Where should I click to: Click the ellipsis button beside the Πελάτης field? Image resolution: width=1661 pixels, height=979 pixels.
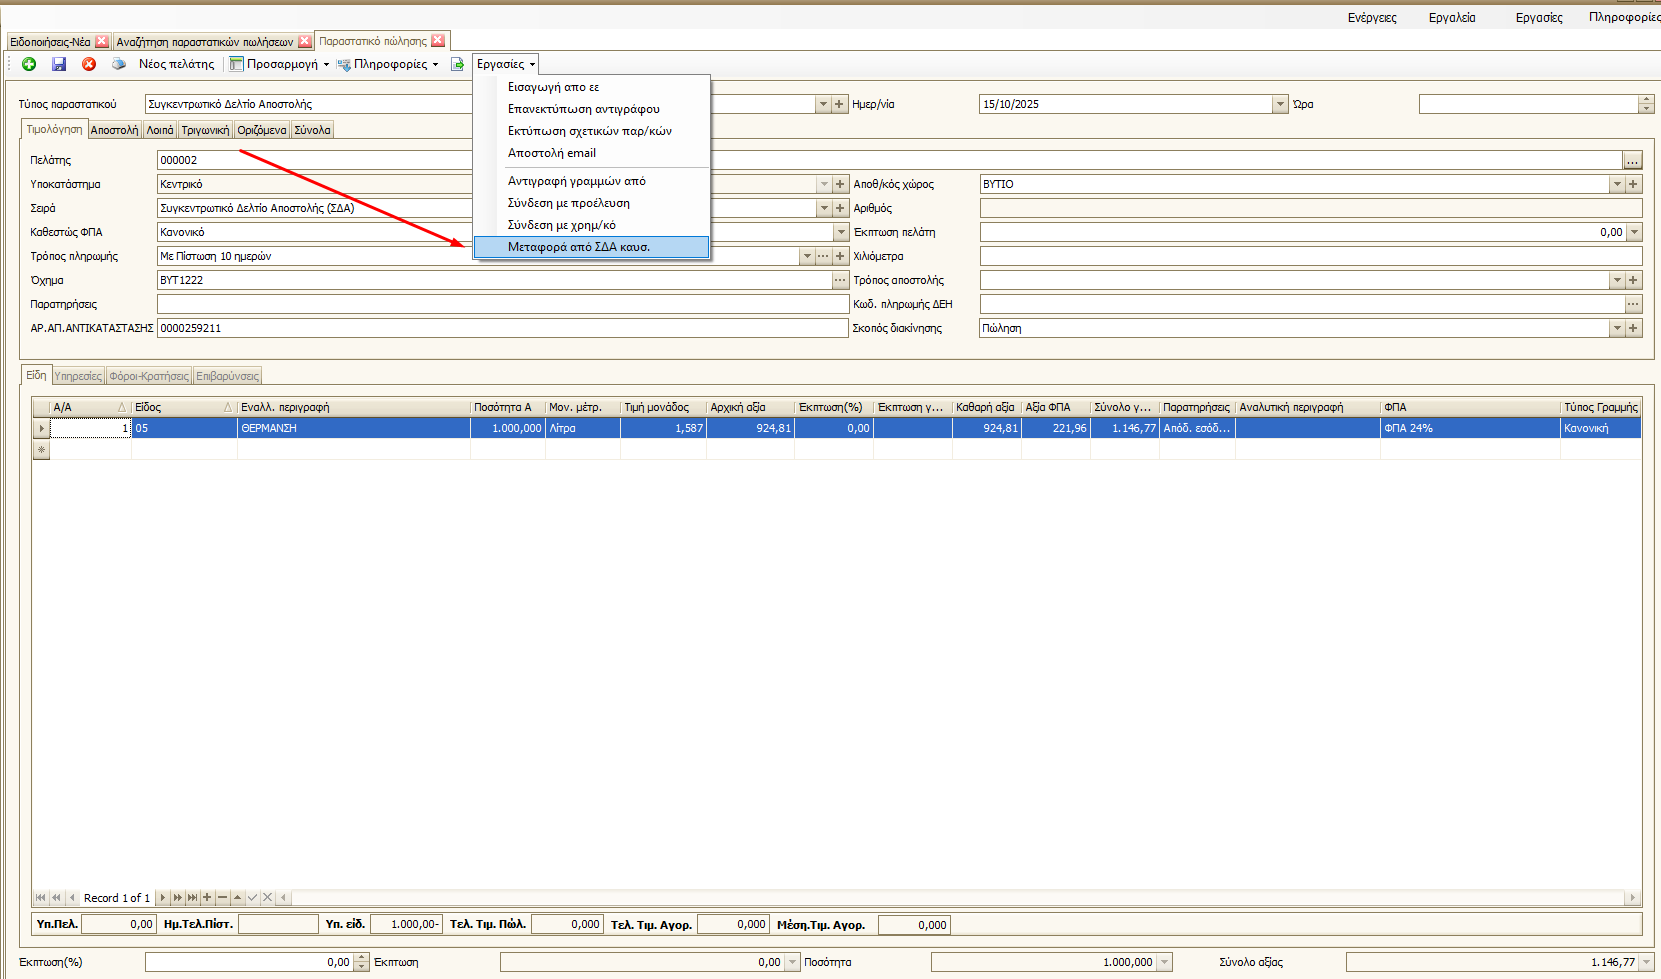tap(1632, 160)
